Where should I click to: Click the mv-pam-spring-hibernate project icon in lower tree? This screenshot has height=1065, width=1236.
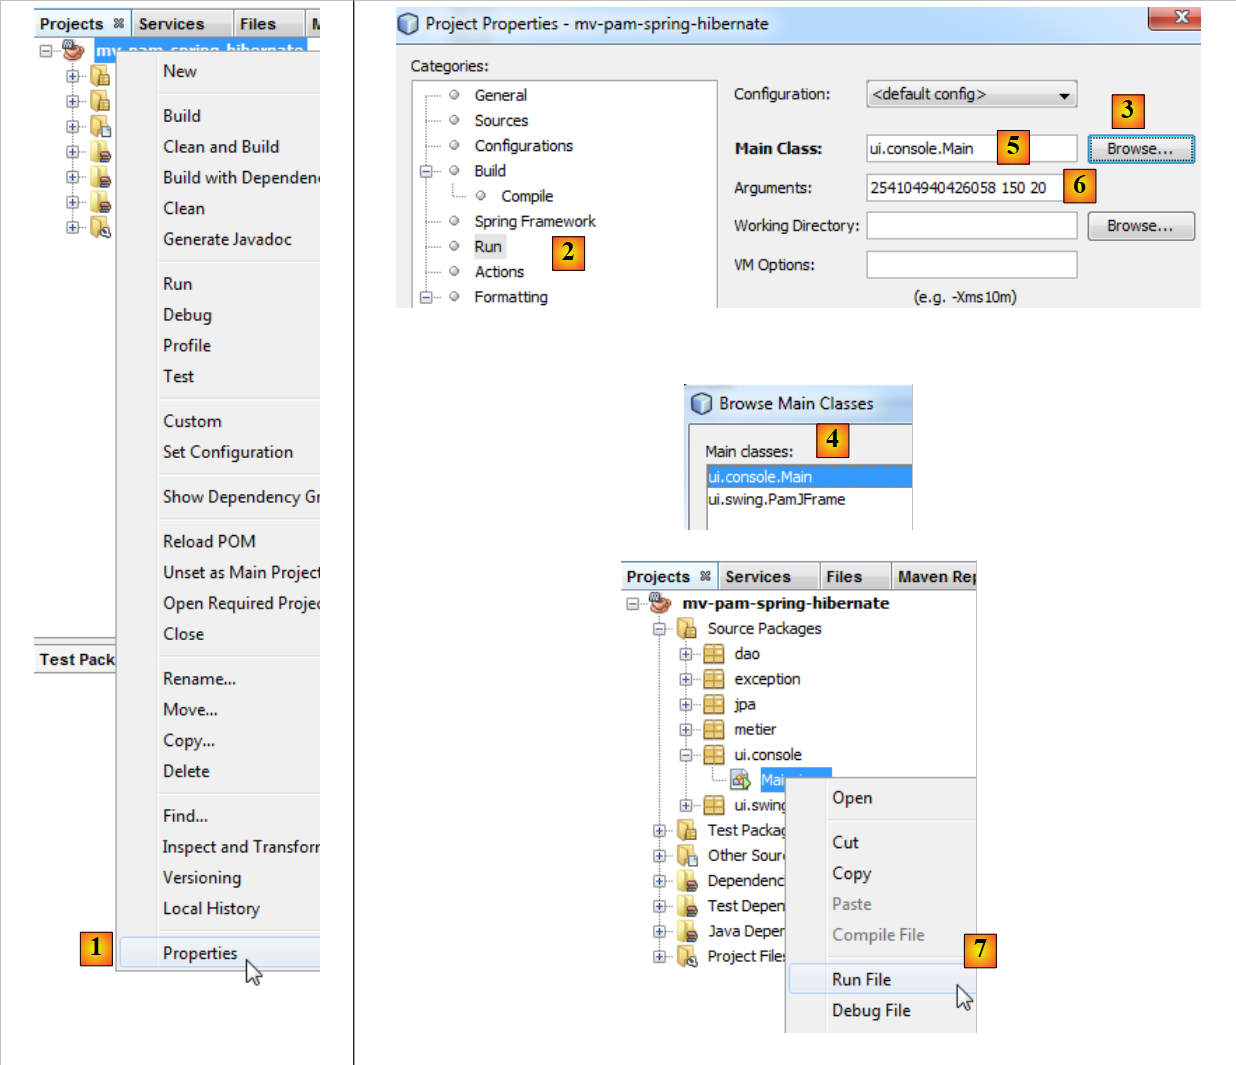tap(660, 603)
